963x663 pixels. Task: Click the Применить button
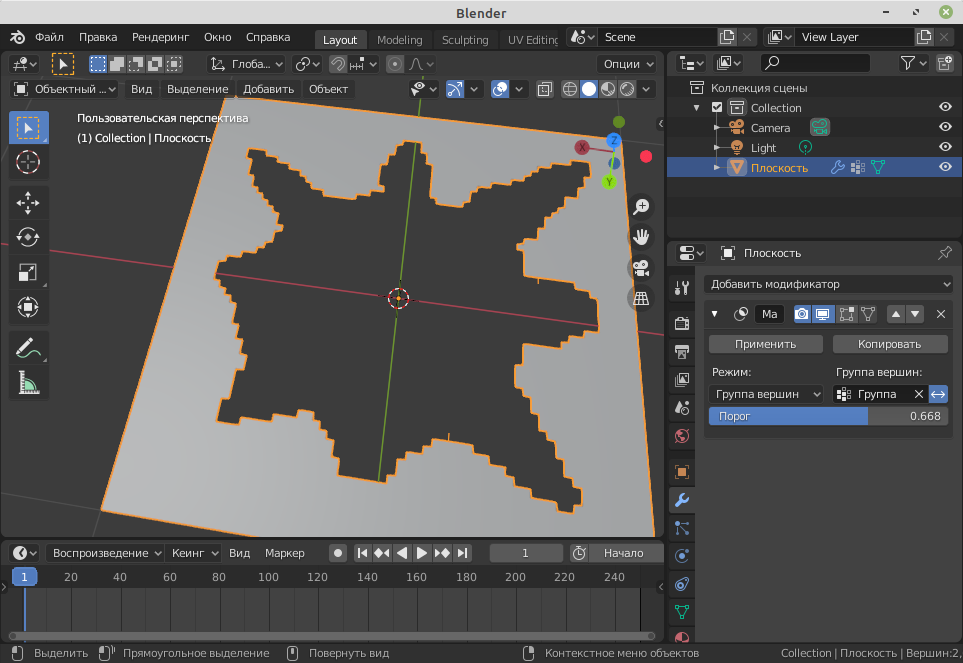click(x=765, y=344)
